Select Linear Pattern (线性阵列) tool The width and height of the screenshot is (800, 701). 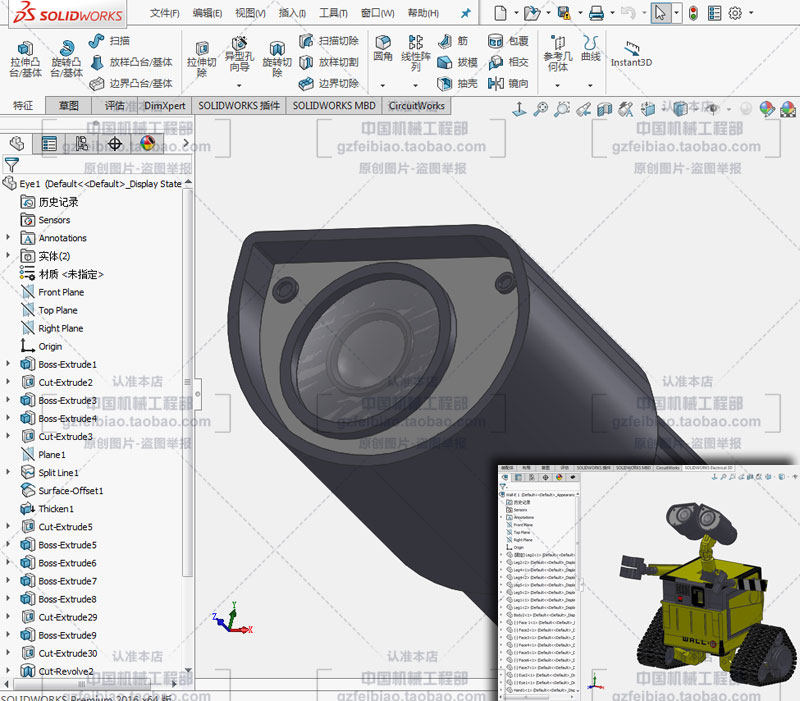(x=416, y=53)
